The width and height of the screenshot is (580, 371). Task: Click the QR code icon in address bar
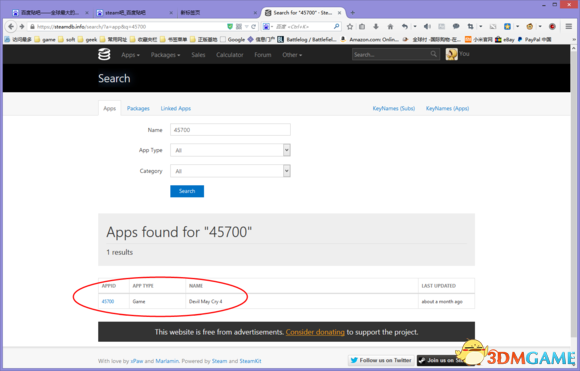239,26
